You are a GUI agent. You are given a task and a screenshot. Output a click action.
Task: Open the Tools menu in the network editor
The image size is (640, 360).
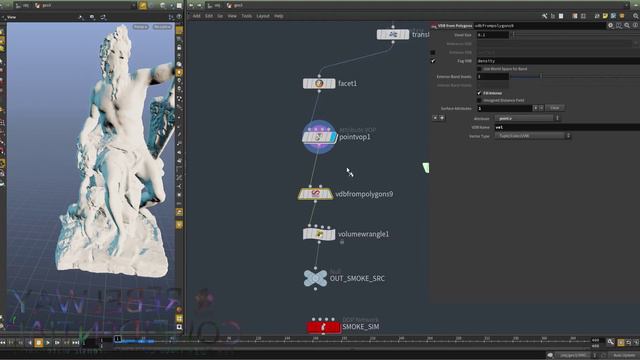coord(247,16)
